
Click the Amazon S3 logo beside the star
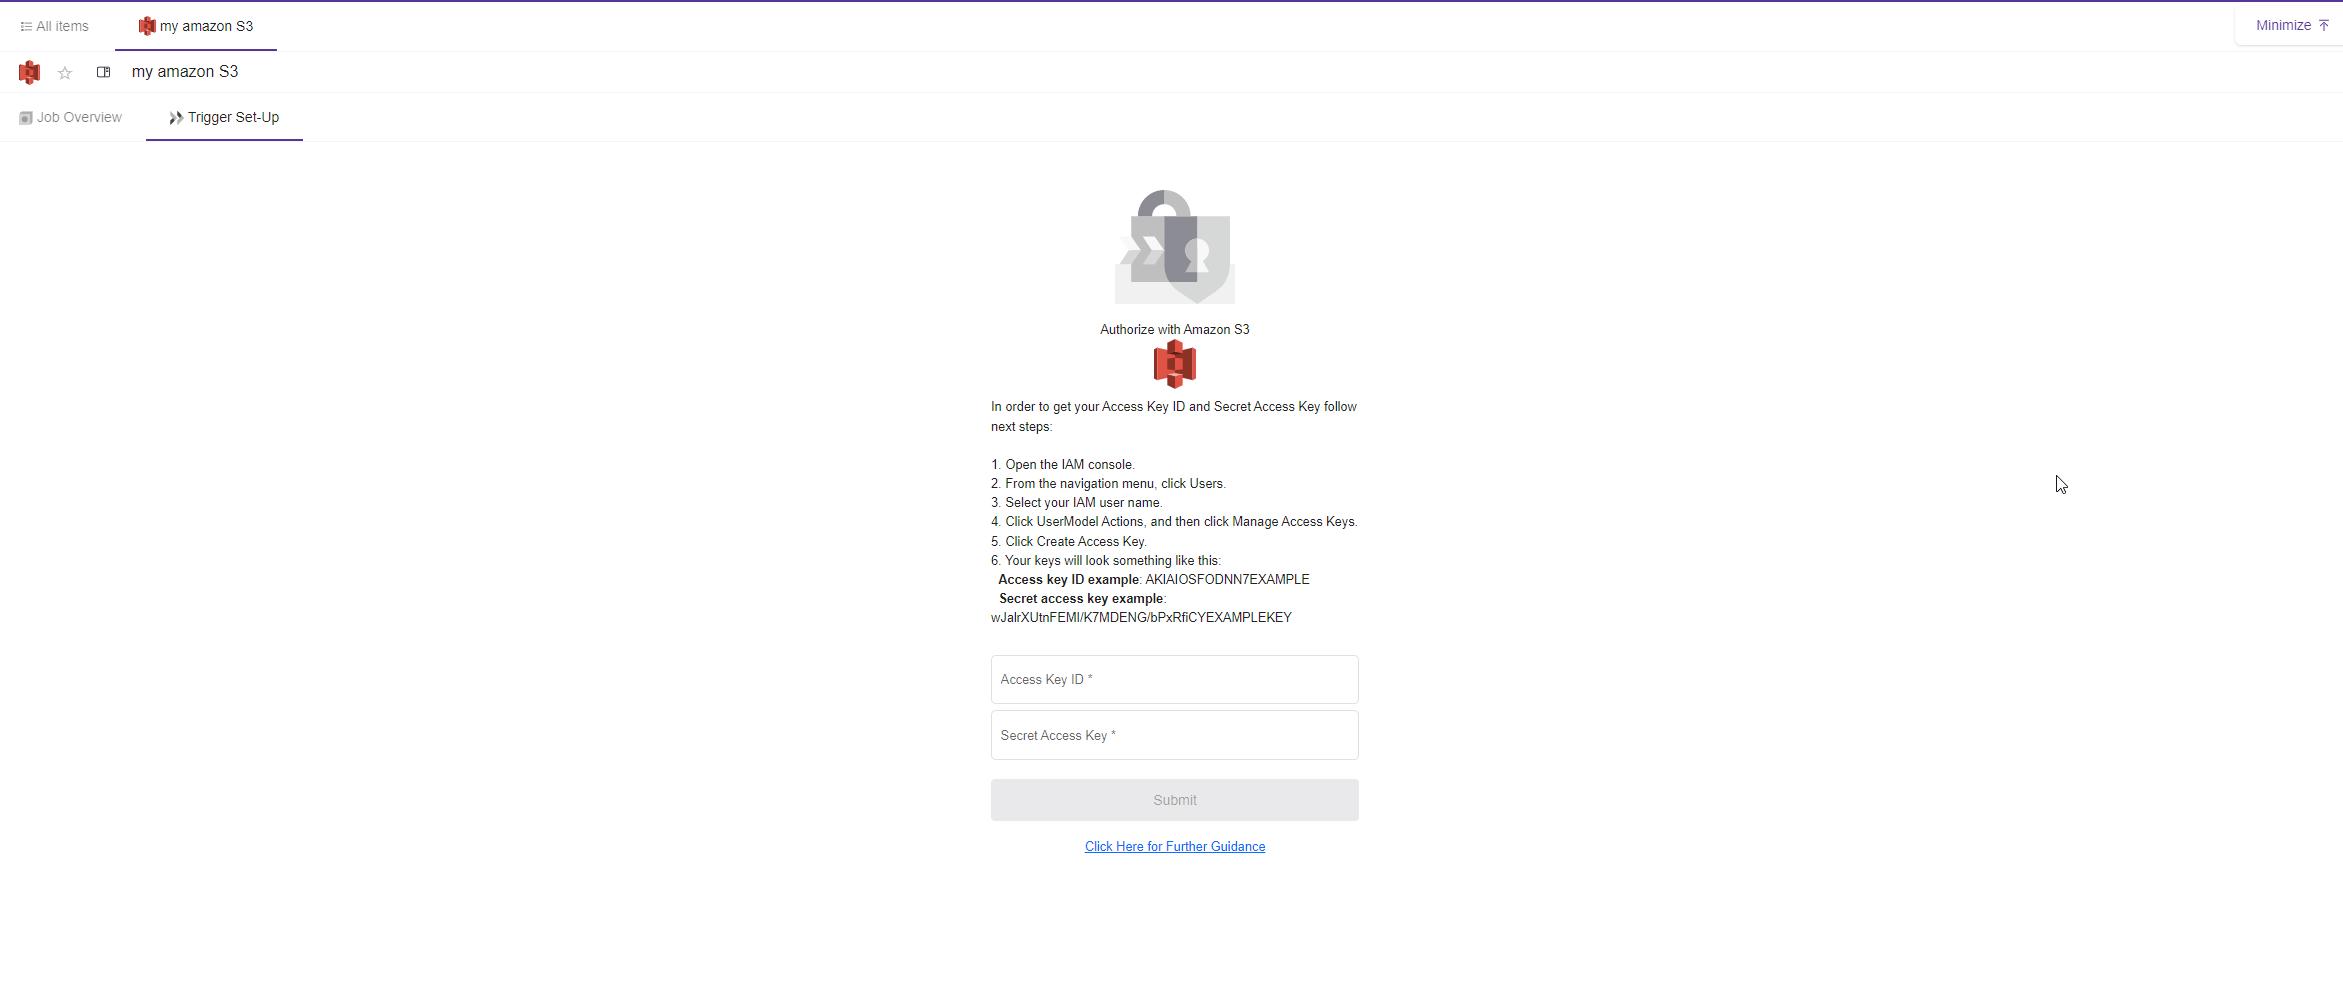coord(29,72)
